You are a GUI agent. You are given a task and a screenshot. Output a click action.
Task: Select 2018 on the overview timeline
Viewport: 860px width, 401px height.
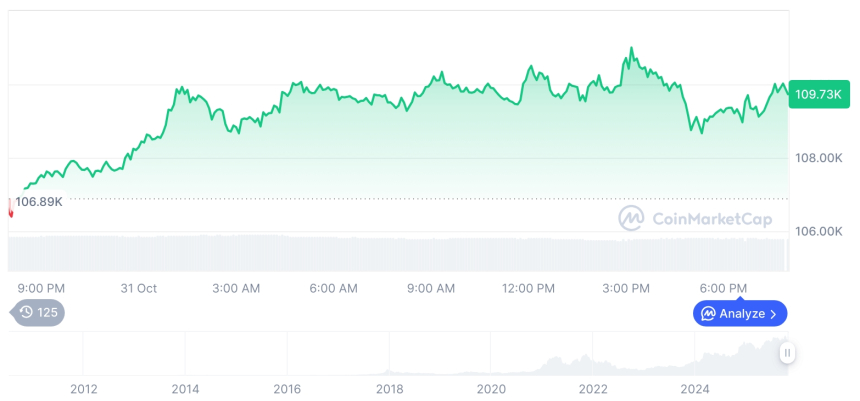(389, 388)
